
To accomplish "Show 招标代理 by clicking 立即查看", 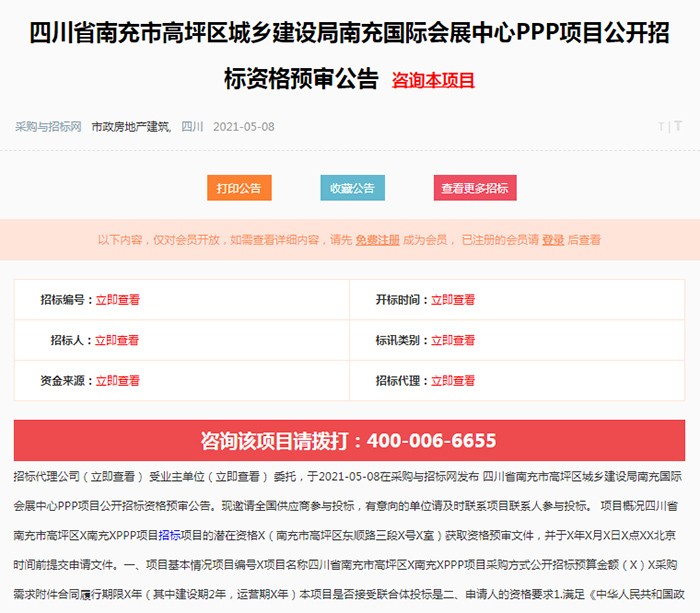I will pos(453,381).
